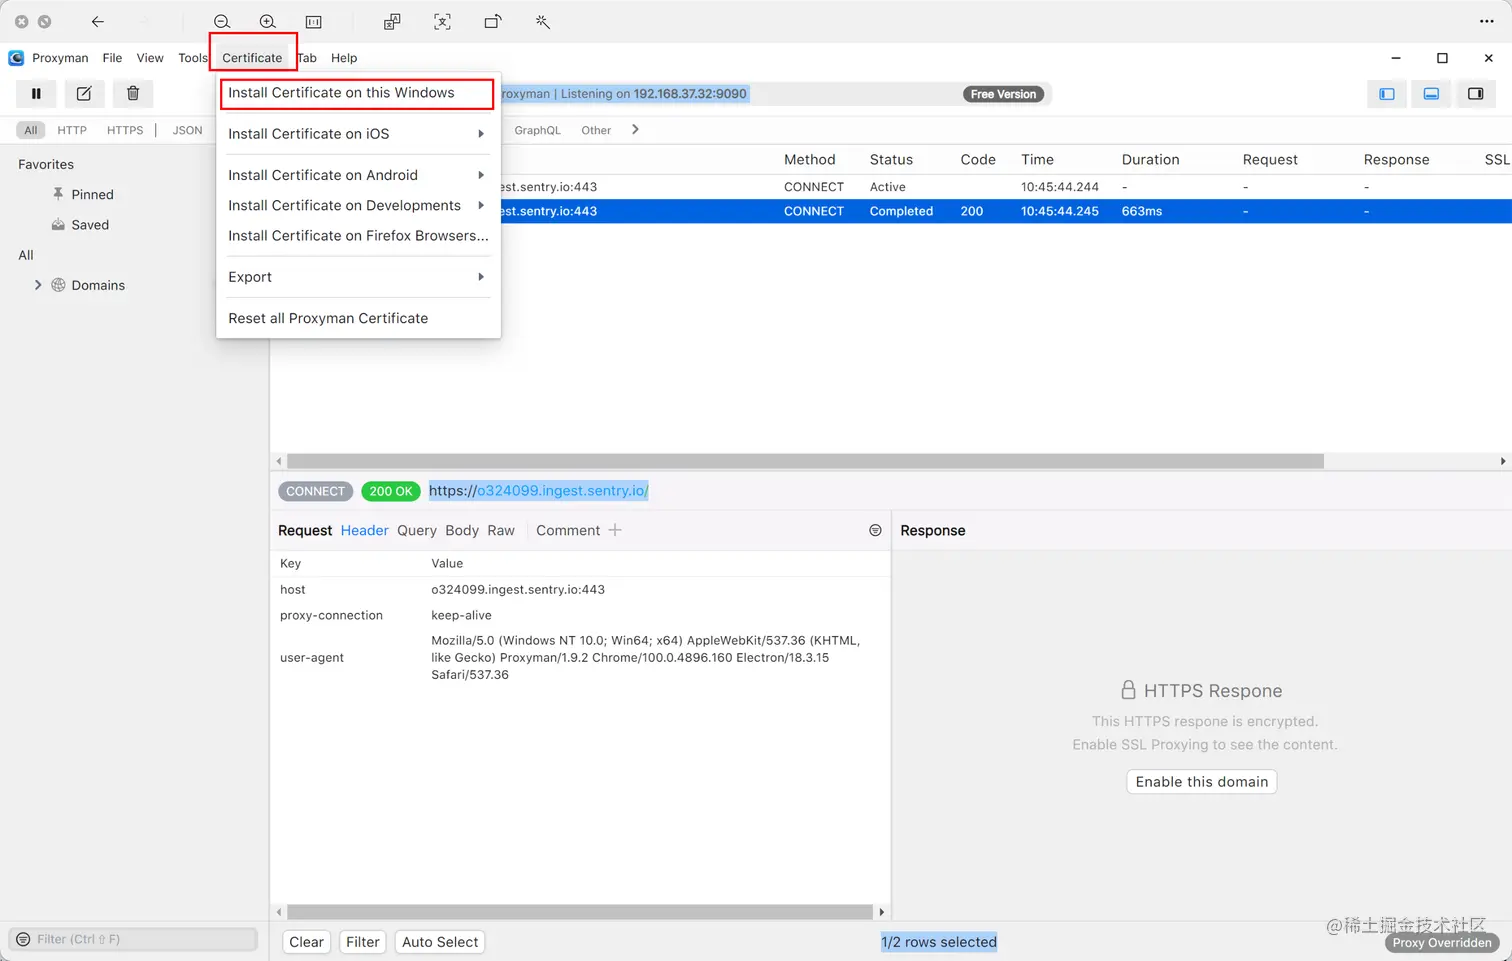The width and height of the screenshot is (1512, 961).
Task: Open the compose request icon
Action: click(84, 94)
